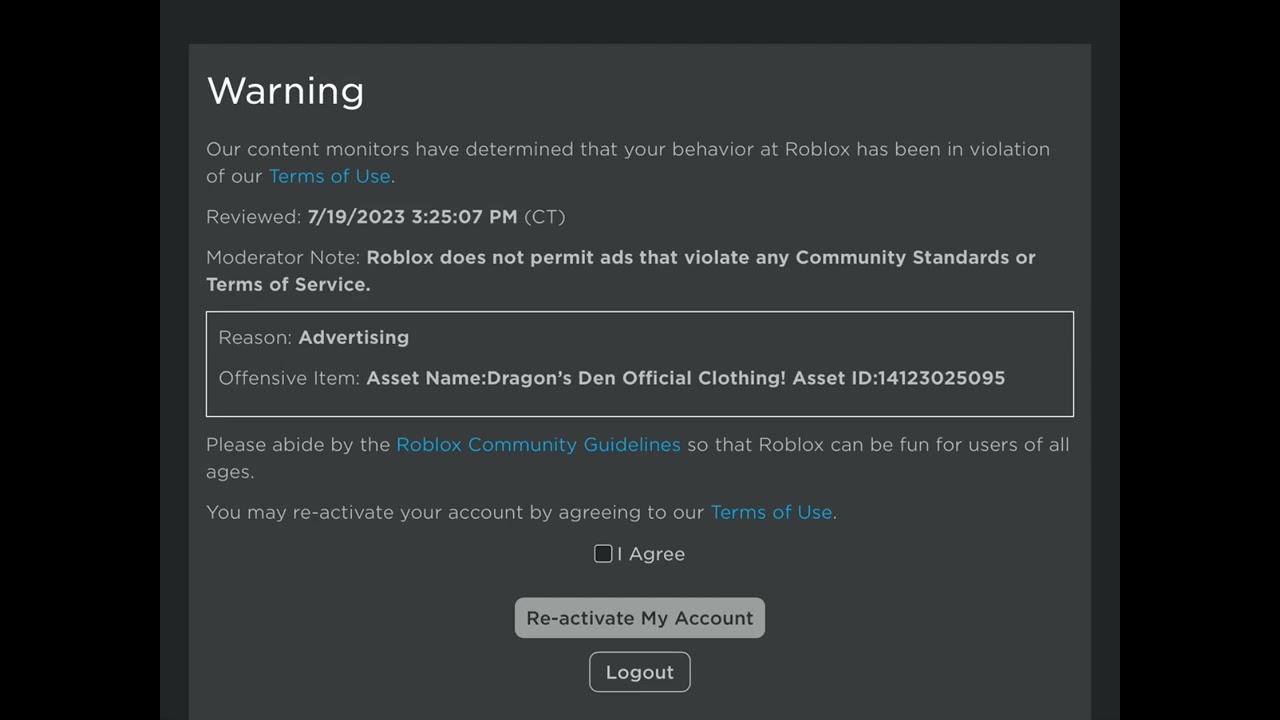
Task: Click 'You may re-activate your account' text
Action: tap(364, 512)
